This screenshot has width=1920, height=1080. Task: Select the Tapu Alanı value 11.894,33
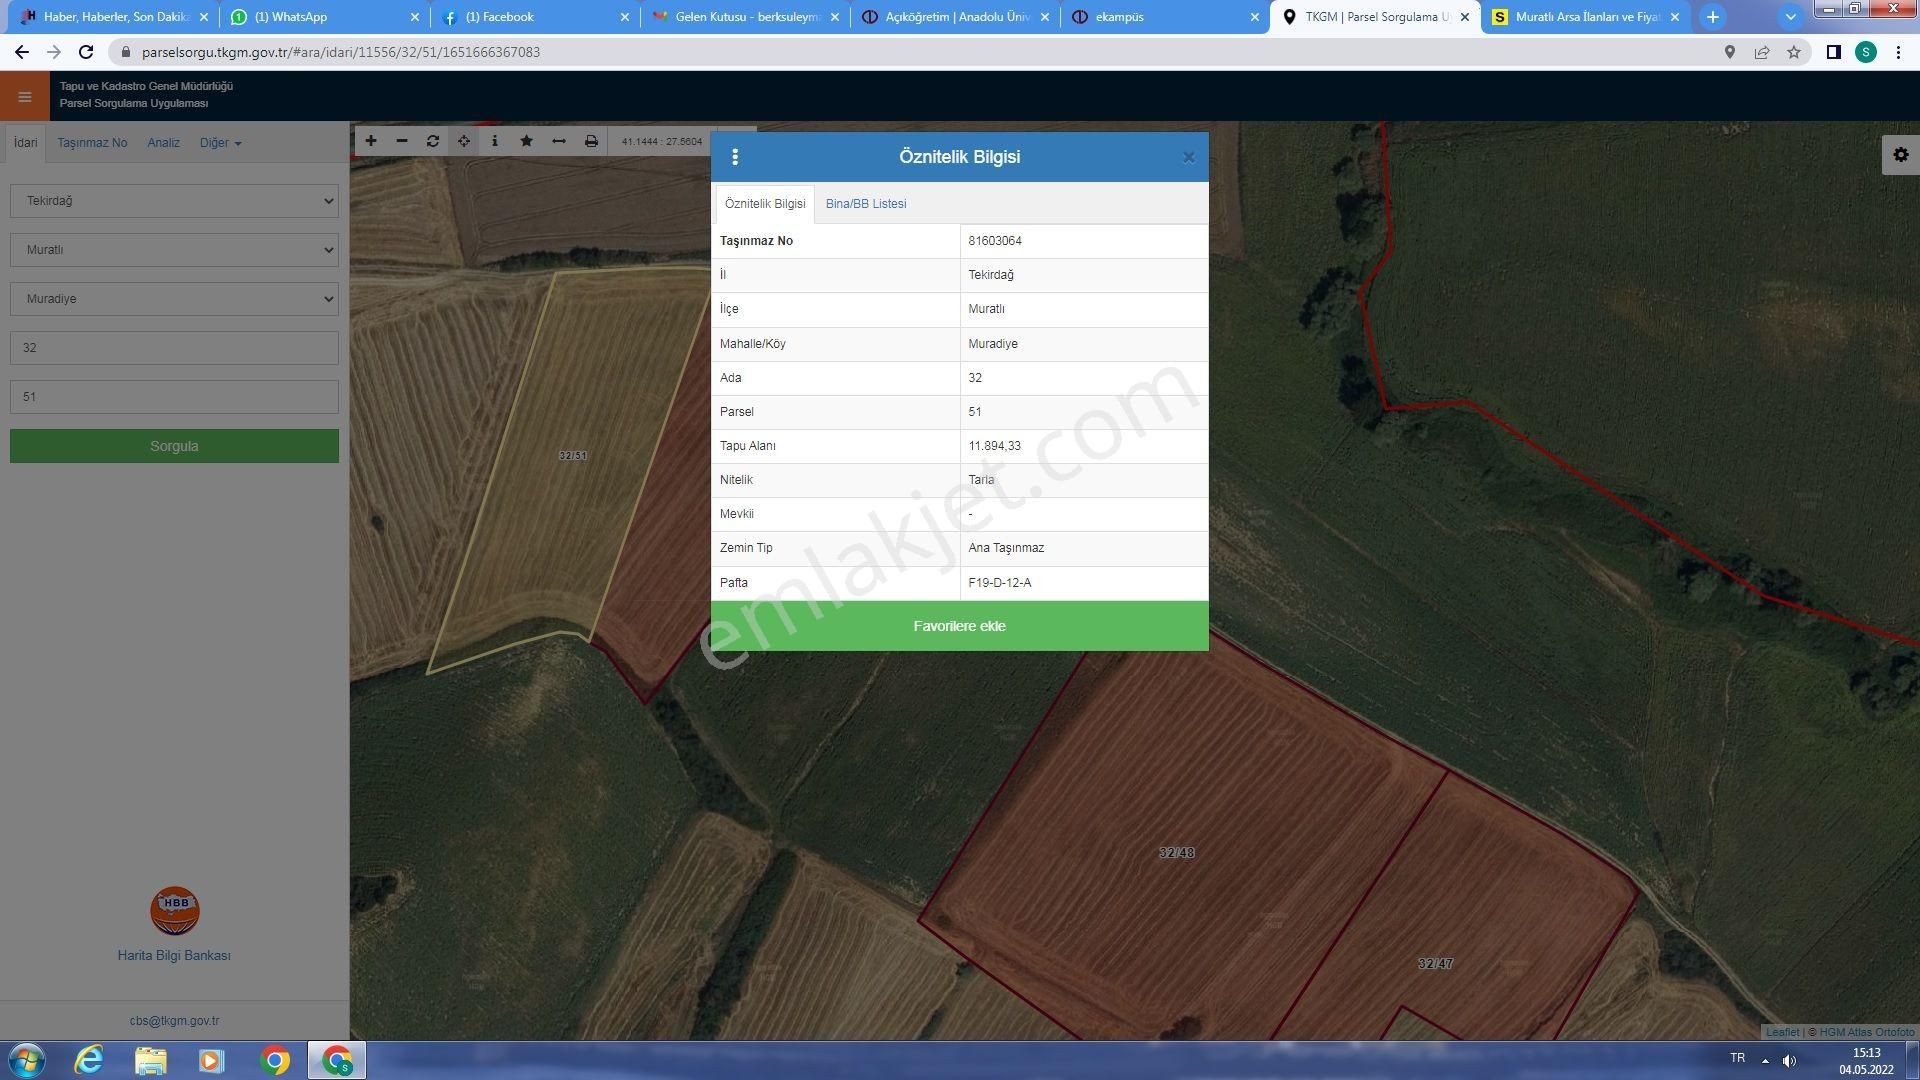click(x=995, y=446)
